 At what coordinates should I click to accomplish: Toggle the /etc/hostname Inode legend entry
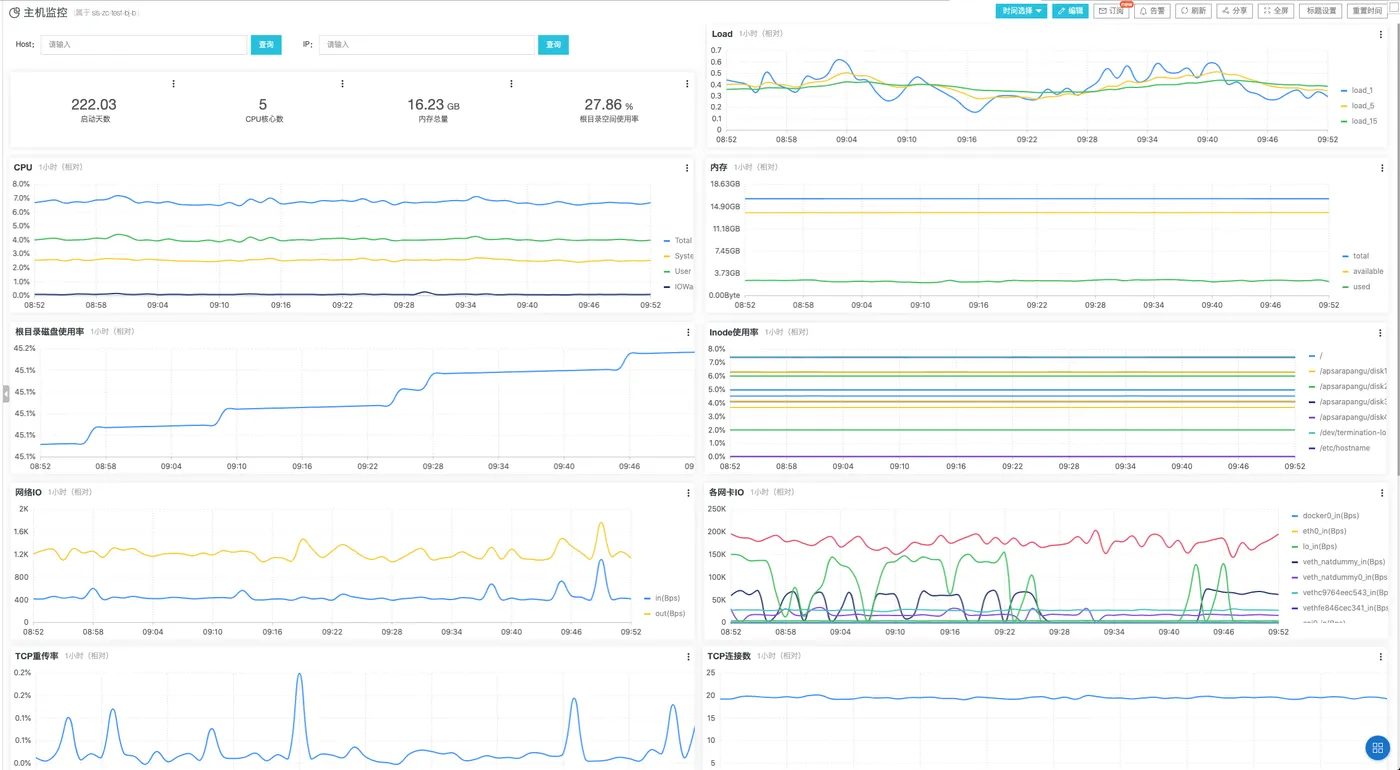[1339, 448]
